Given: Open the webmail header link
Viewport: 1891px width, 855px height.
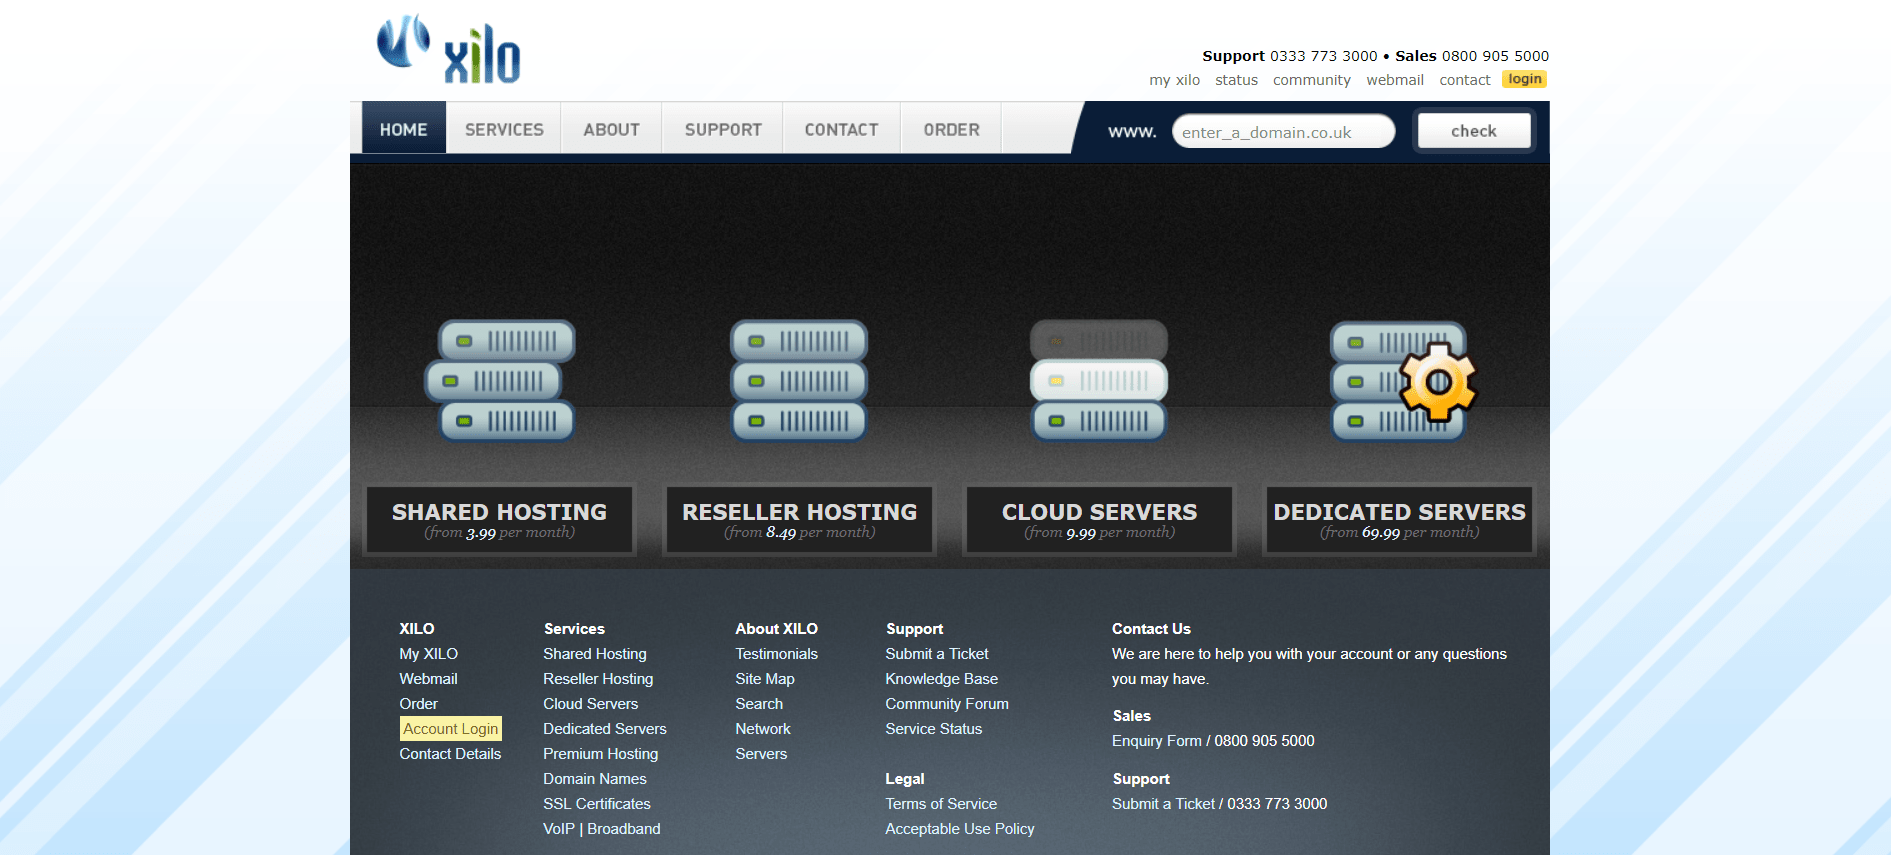Looking at the screenshot, I should coord(1395,80).
